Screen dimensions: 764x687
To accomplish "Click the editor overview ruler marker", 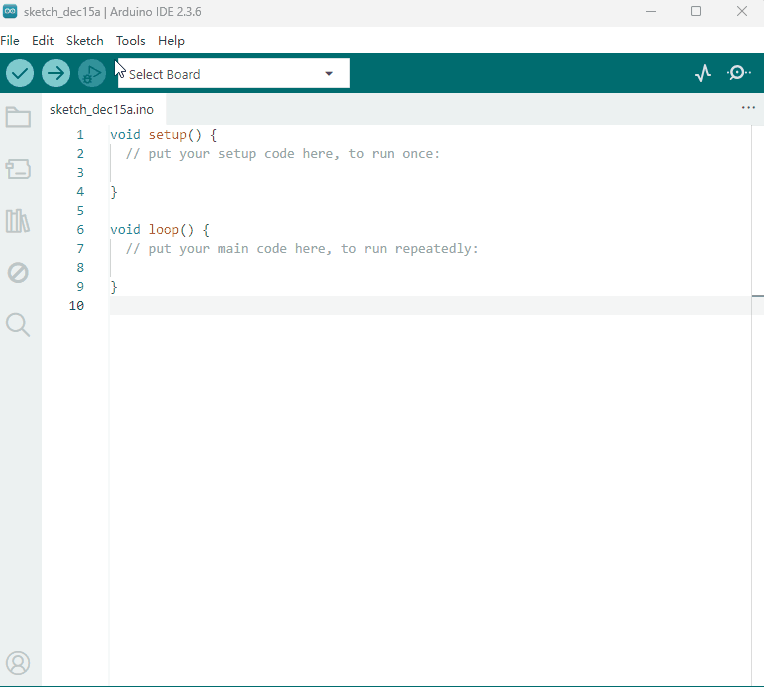I will click(758, 296).
